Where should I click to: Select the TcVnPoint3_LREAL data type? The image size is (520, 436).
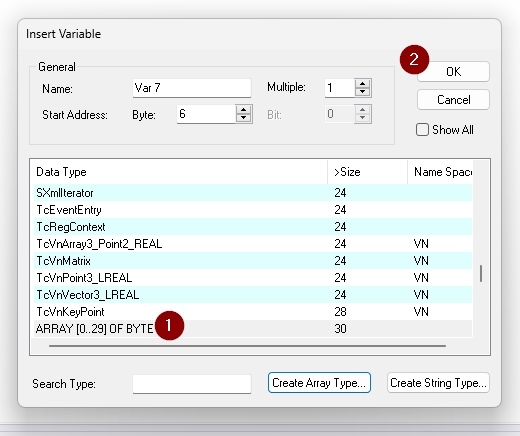253,278
